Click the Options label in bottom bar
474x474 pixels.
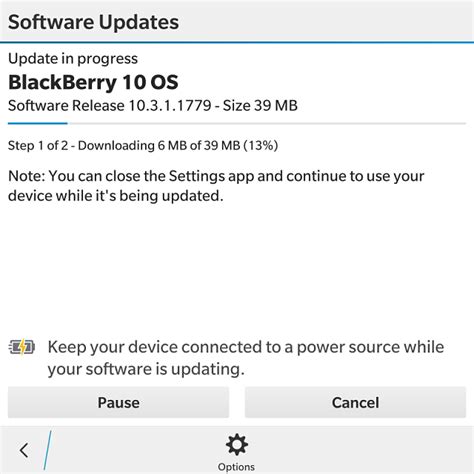click(x=236, y=466)
